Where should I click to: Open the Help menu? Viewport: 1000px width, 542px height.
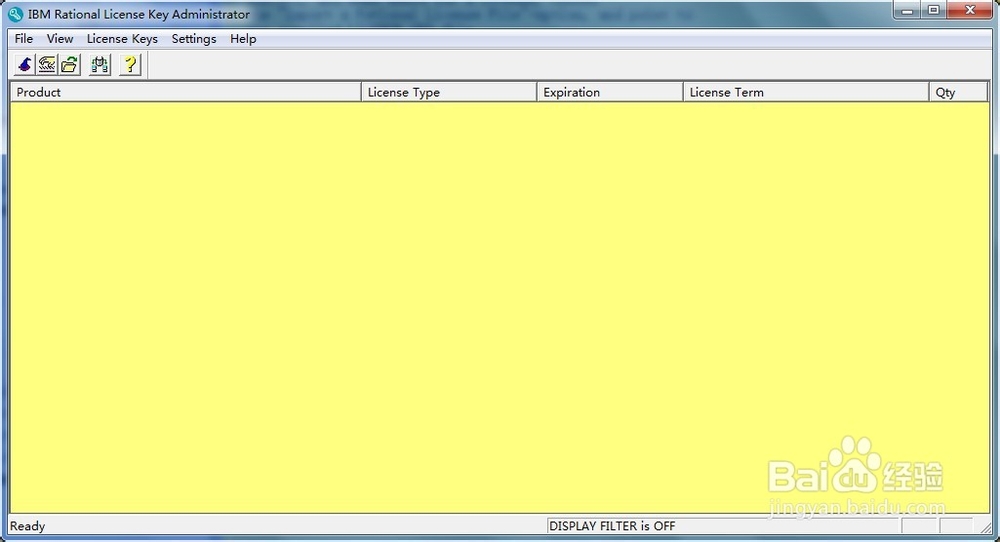(243, 39)
